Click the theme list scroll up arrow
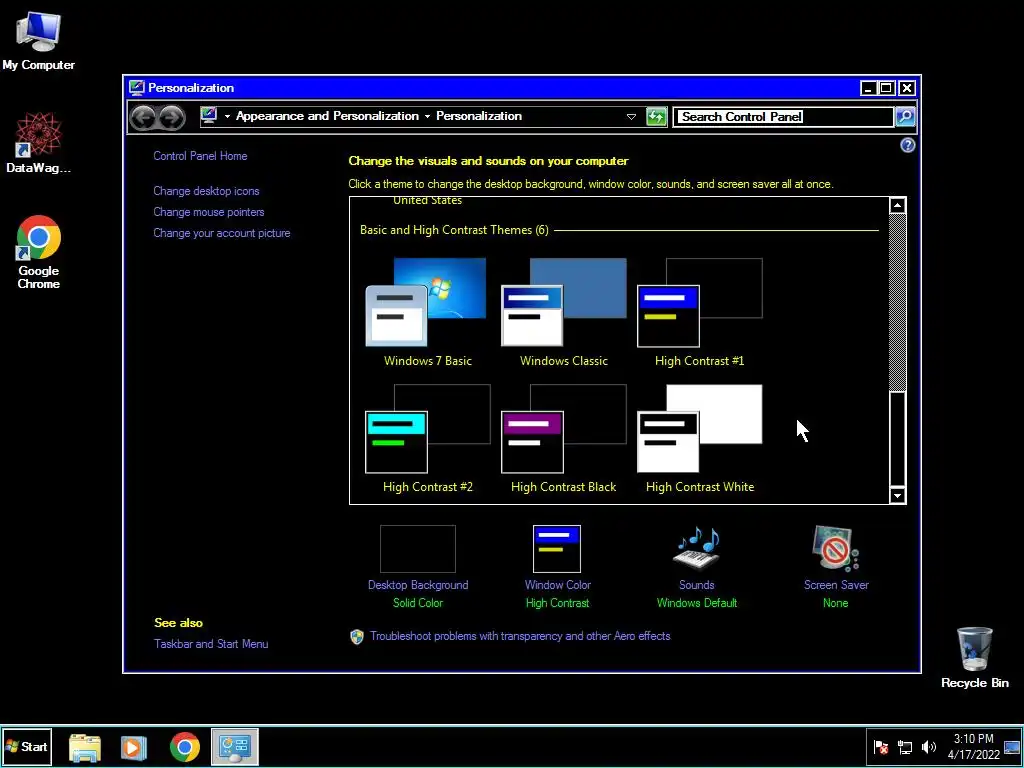Screen dimensions: 1024x768 [x=897, y=205]
